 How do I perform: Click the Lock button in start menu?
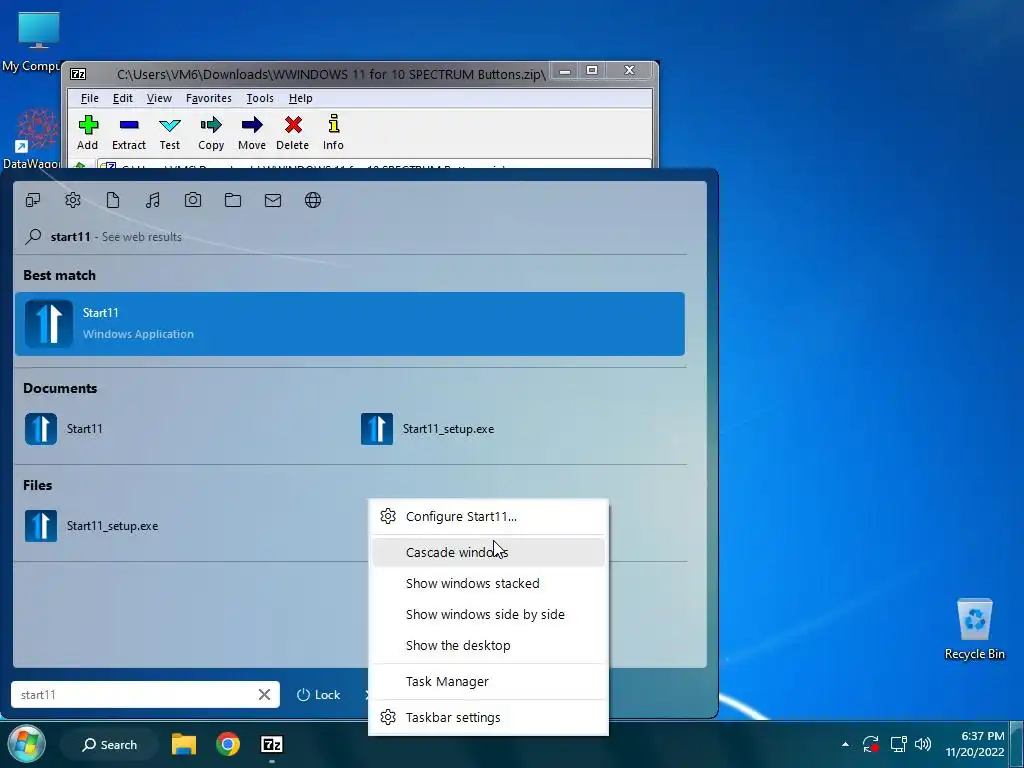coord(319,695)
